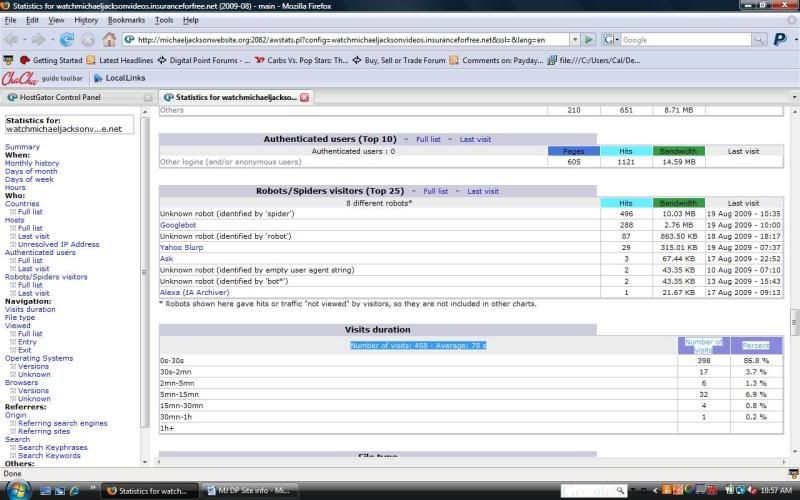Image resolution: width=800 pixels, height=500 pixels.
Task: Click the status bar icon at far right
Action: 793,473
